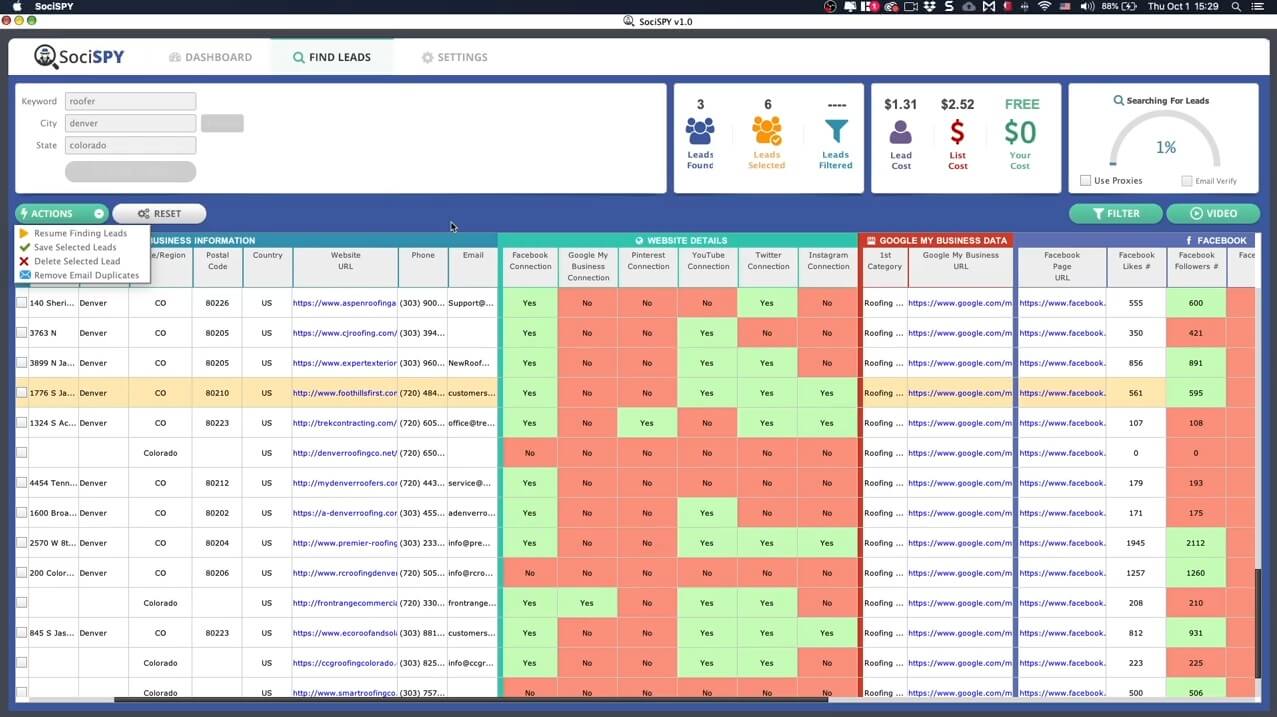The width and height of the screenshot is (1277, 717).
Task: Select checkbox for 140 Sheri row
Action: point(22,303)
